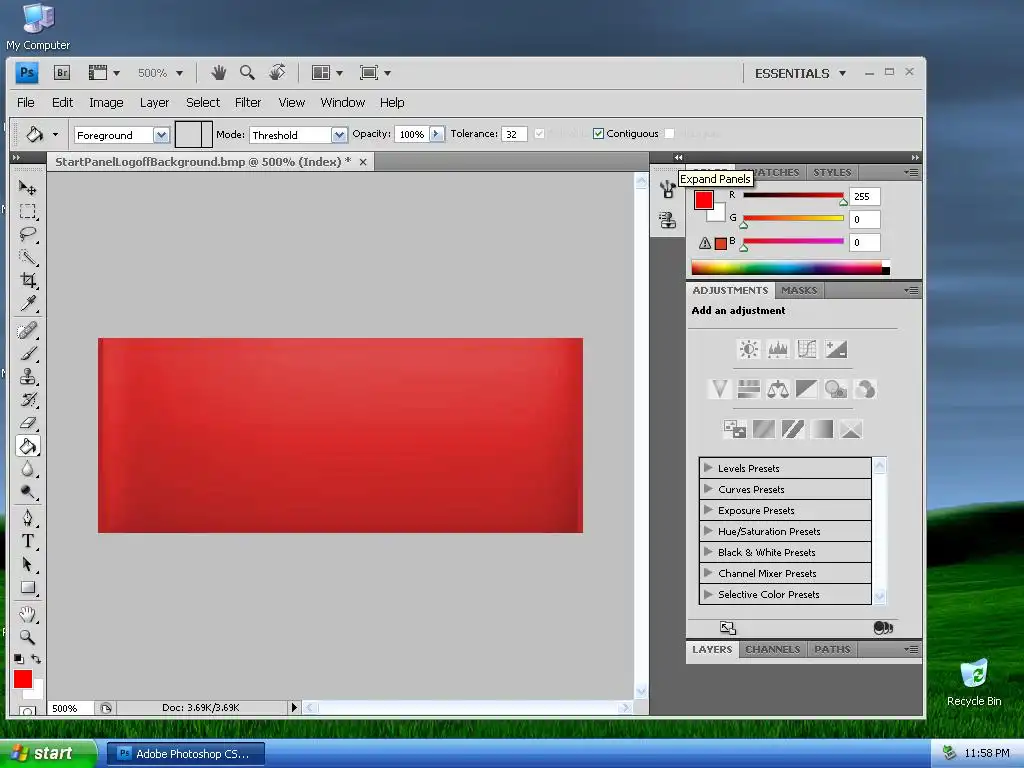The image size is (1024, 768).
Task: Click the Tolerance input field
Action: click(x=514, y=134)
